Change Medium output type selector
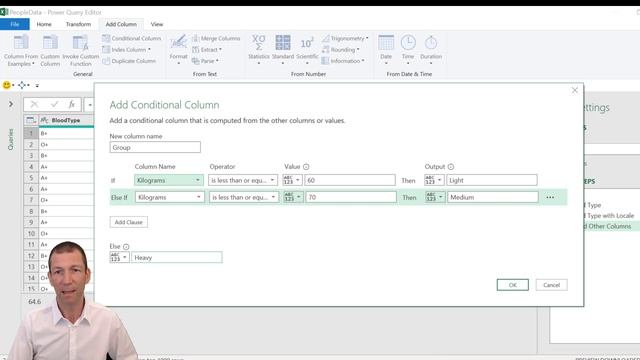640x360 pixels. pyautogui.click(x=435, y=197)
